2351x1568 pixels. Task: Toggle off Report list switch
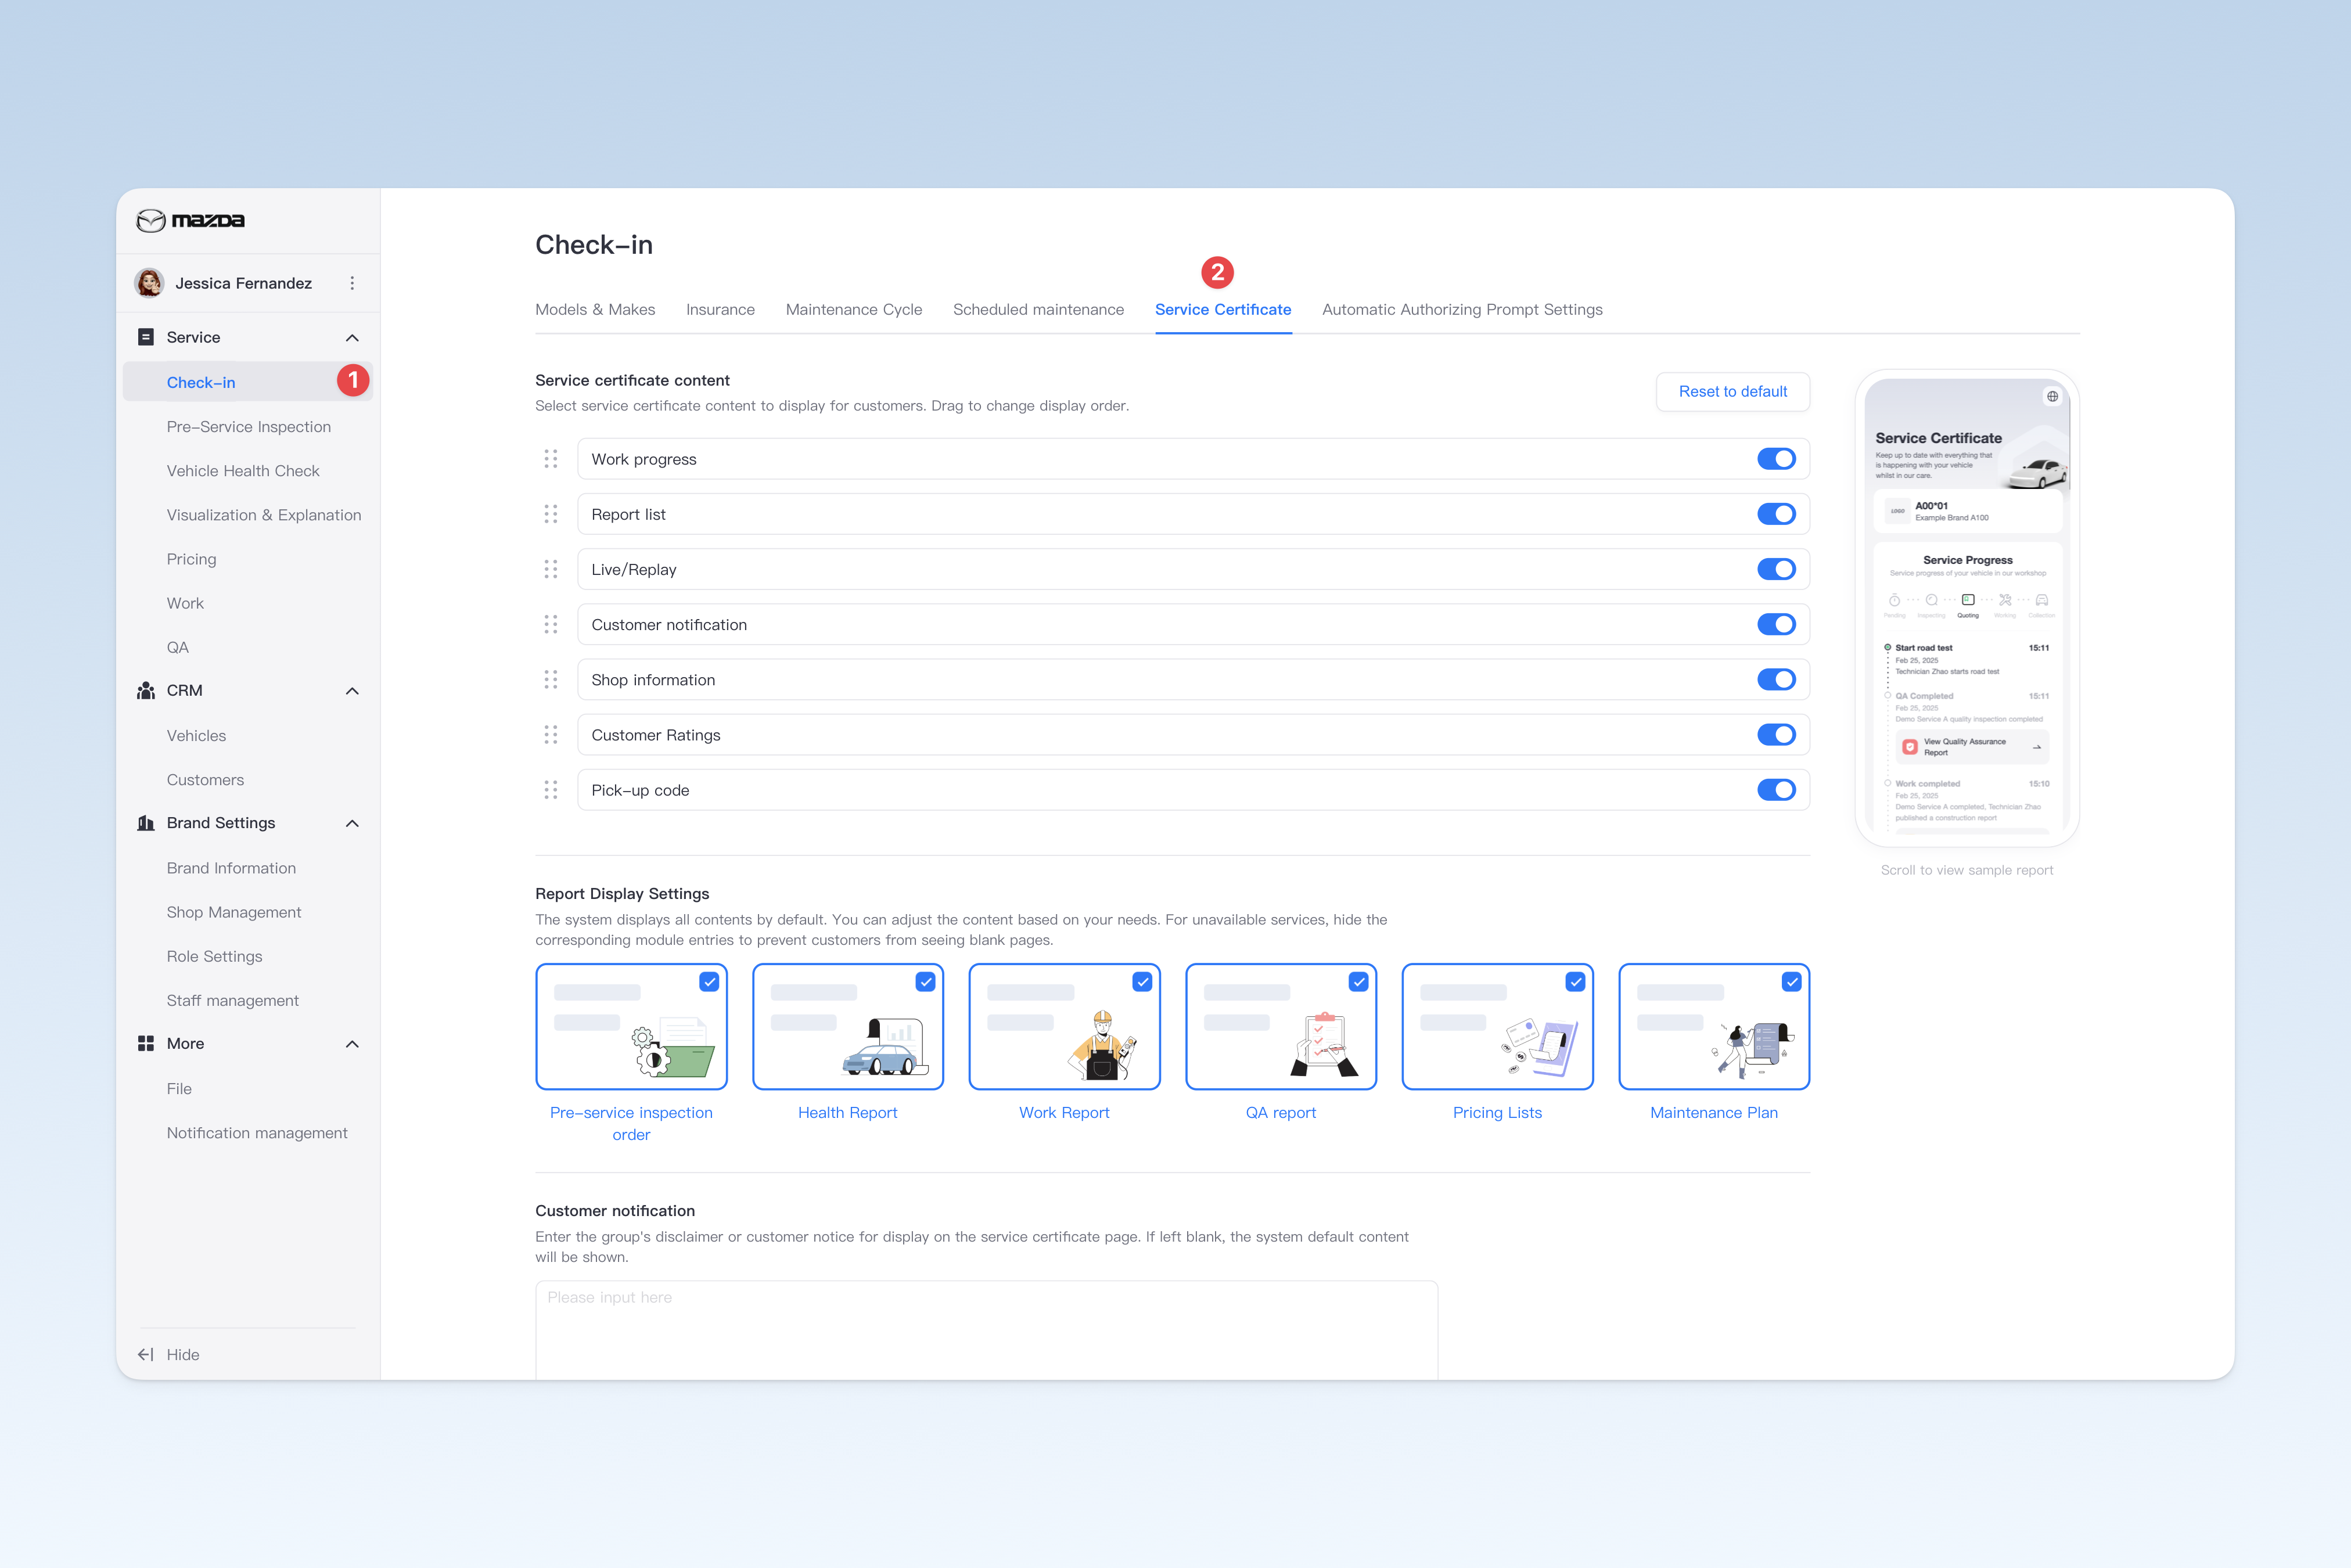click(1776, 514)
